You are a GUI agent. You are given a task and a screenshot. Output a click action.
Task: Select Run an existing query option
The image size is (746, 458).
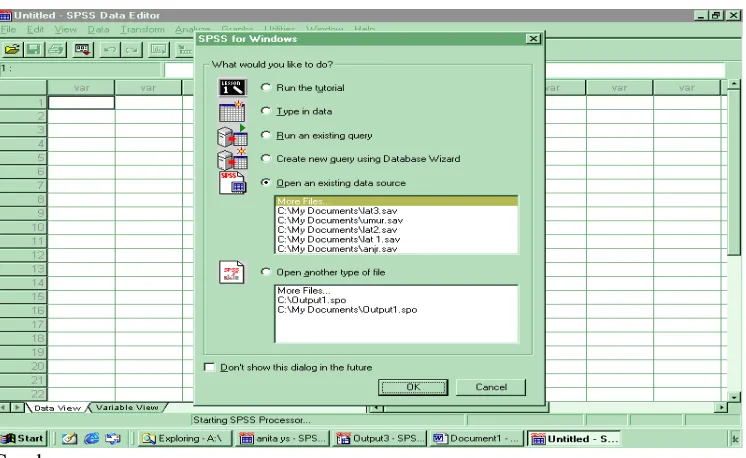coord(266,135)
